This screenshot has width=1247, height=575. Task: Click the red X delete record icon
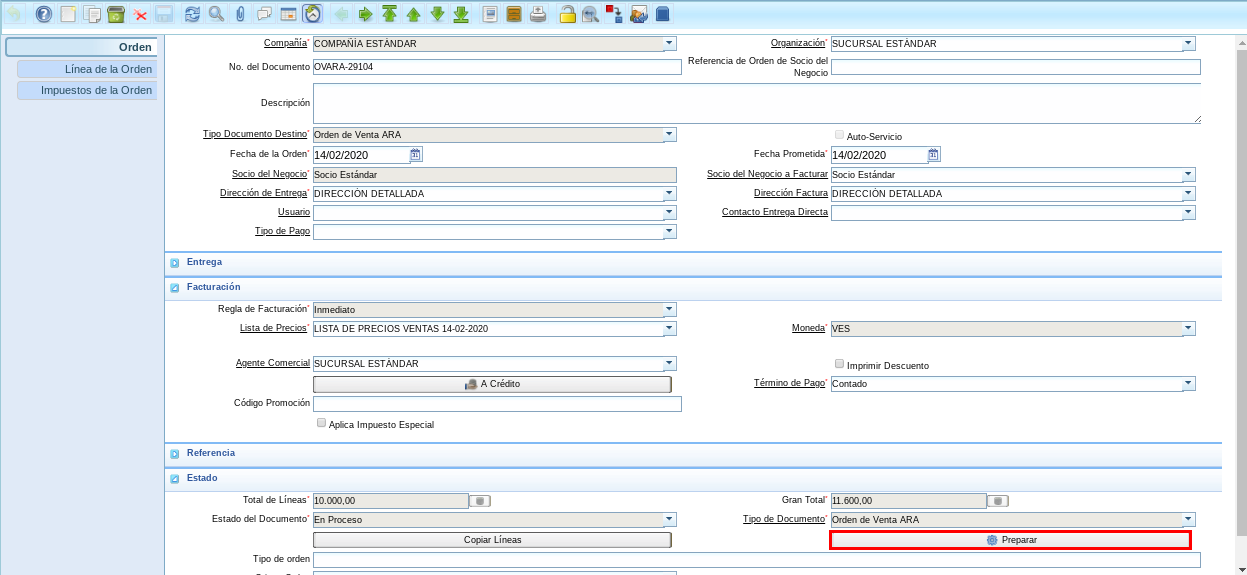[x=140, y=15]
